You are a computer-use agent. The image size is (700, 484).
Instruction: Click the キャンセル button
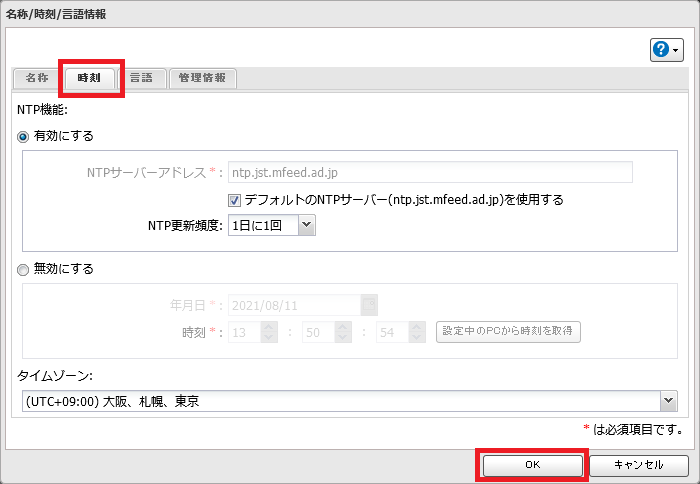pyautogui.click(x=638, y=465)
